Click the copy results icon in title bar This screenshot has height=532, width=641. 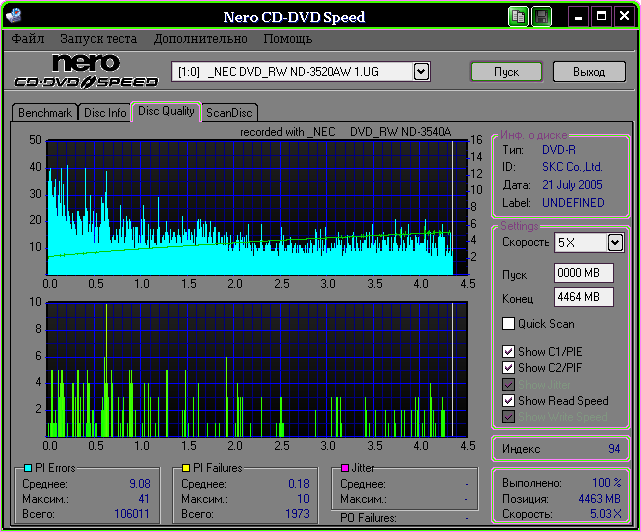point(518,17)
